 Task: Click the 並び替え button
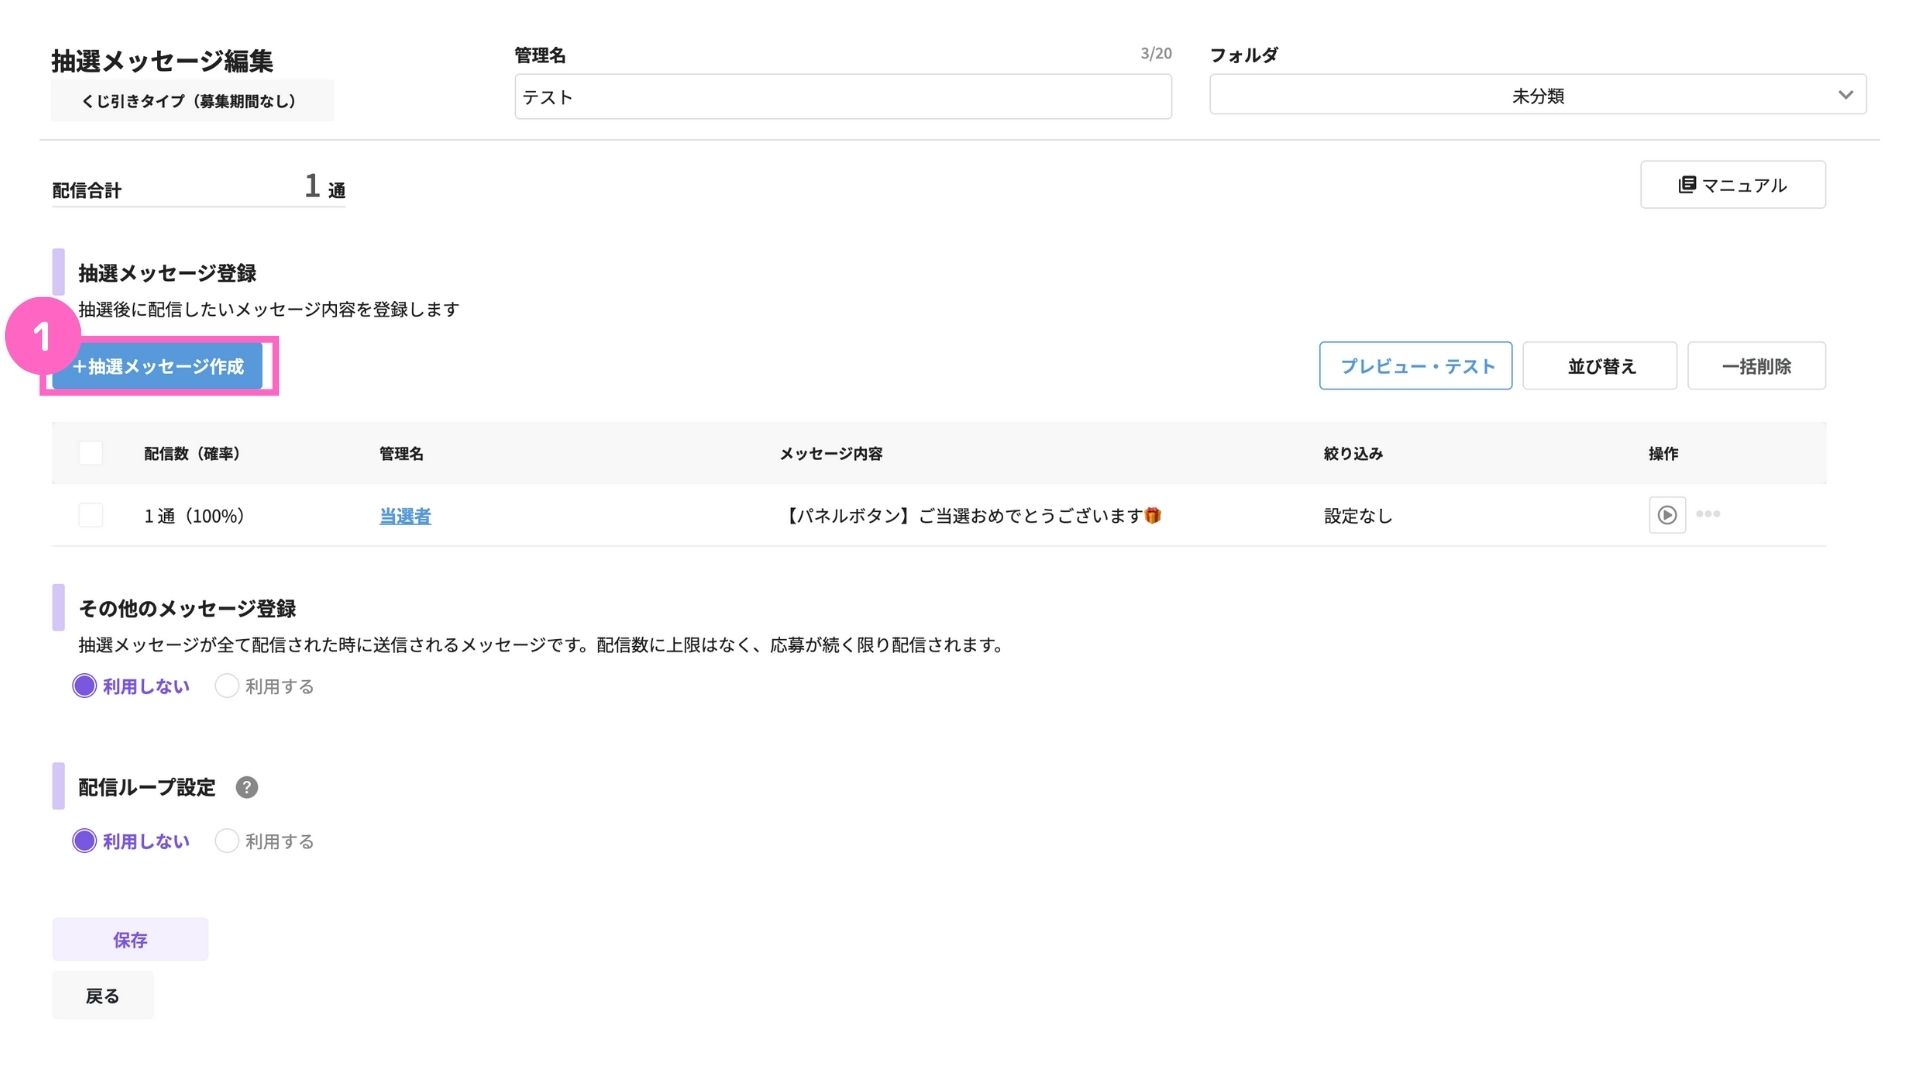[1600, 366]
